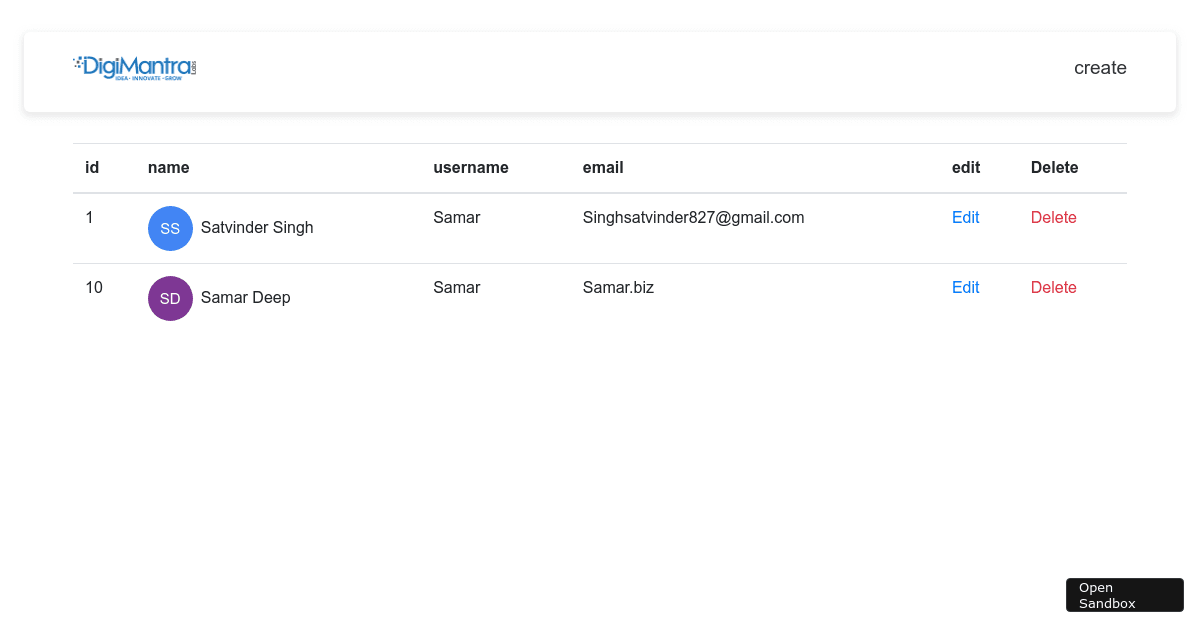Click the edit column header
This screenshot has width=1200, height=630.
[966, 168]
